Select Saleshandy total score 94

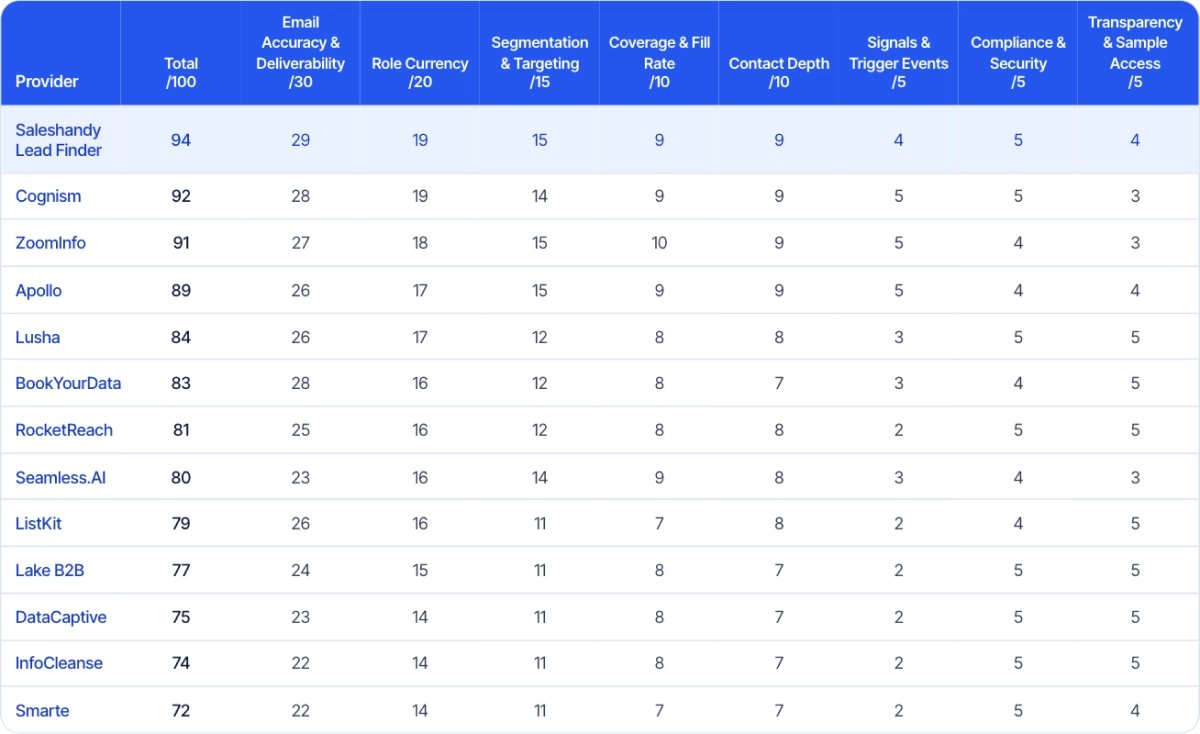tap(181, 140)
